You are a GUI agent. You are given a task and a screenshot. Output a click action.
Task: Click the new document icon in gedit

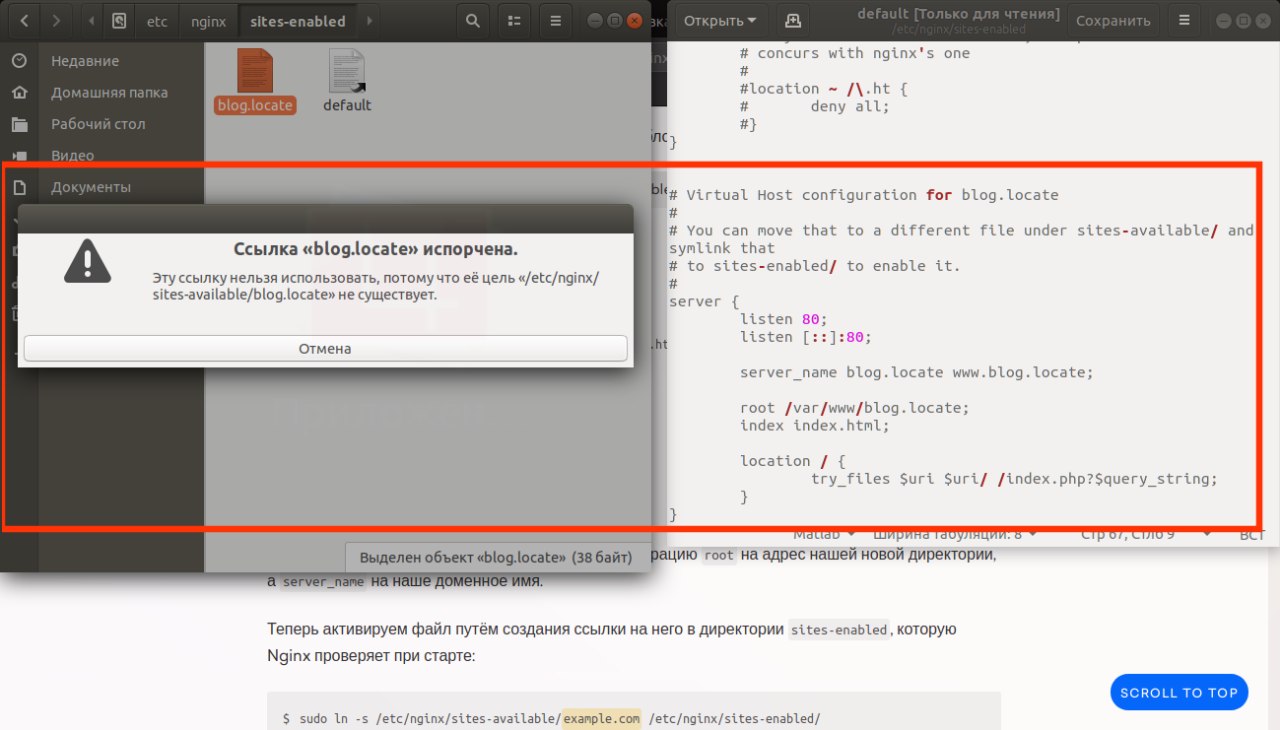[792, 20]
